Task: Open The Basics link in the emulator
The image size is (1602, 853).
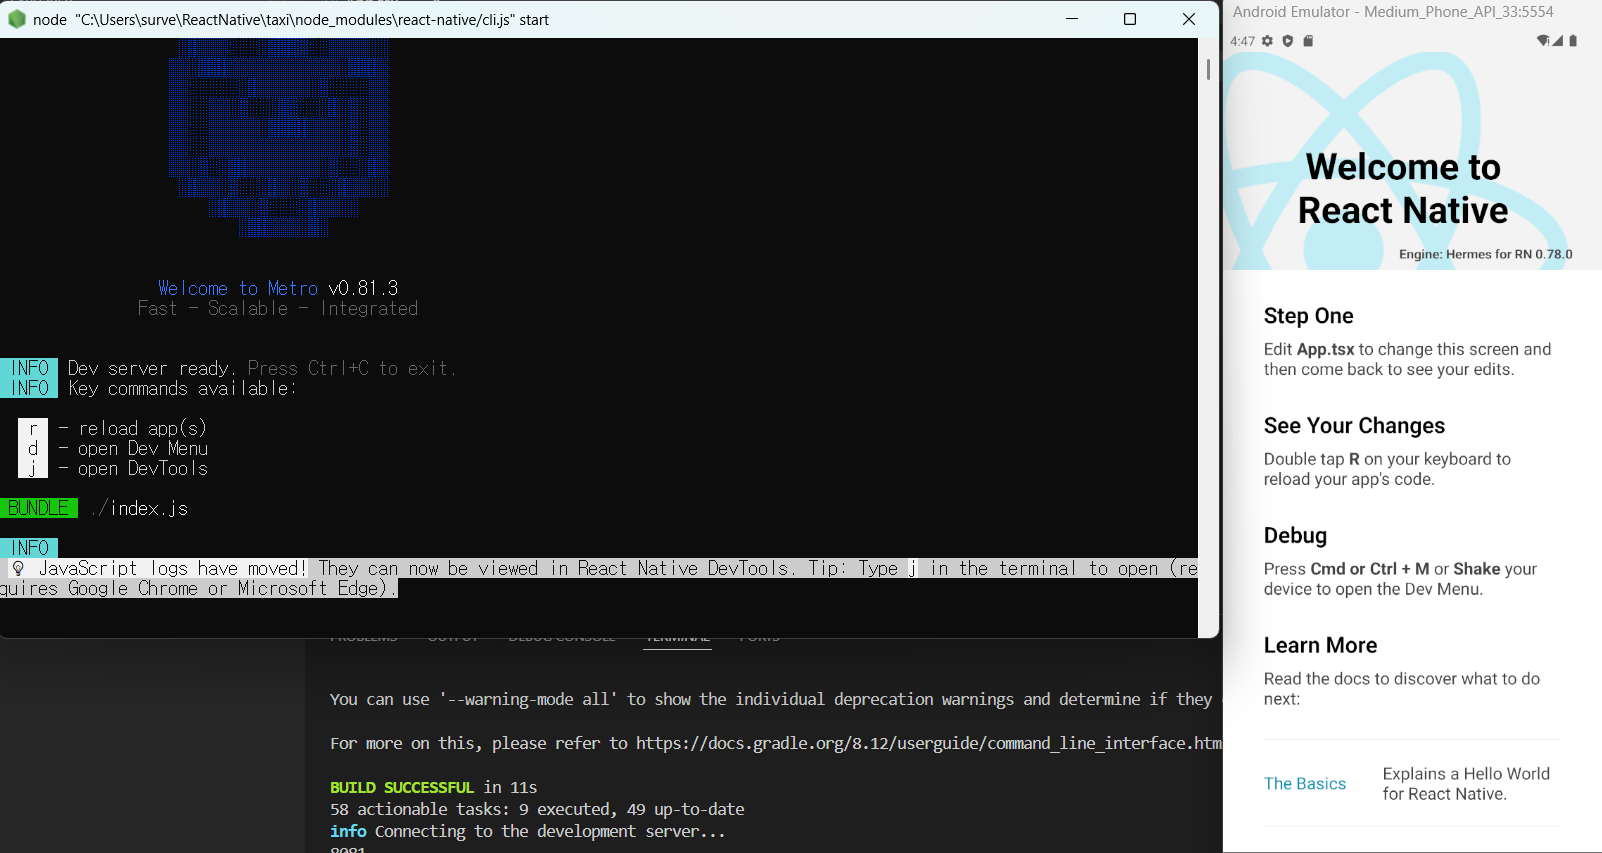Action: click(1305, 784)
